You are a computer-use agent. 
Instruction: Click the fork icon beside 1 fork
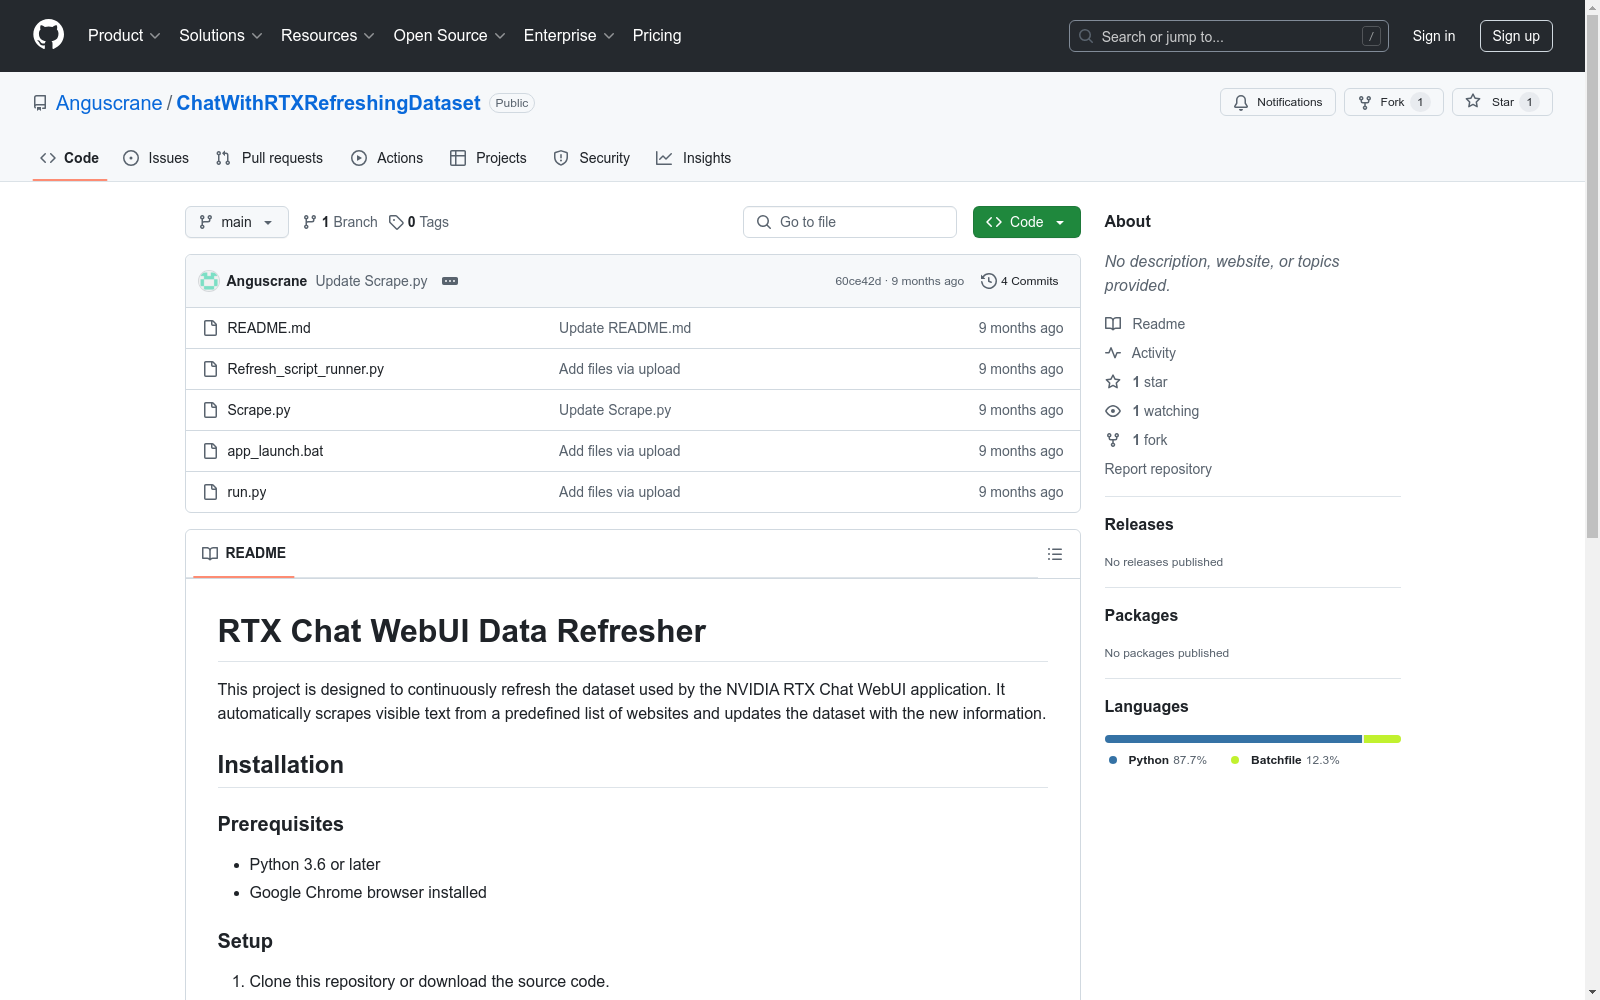coord(1113,440)
